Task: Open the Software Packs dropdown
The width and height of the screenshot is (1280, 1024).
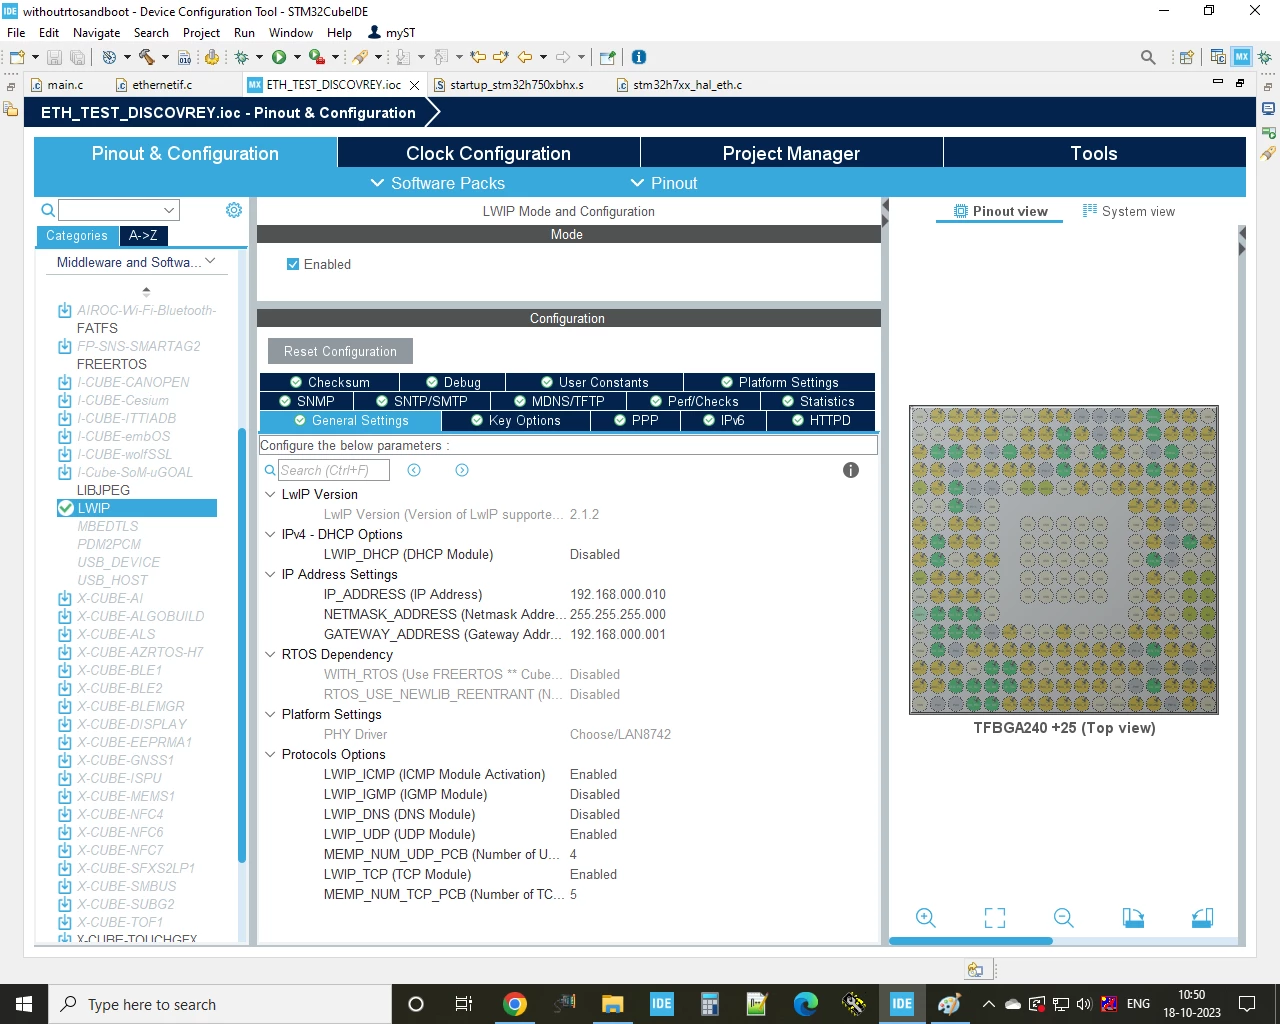Action: tap(437, 183)
